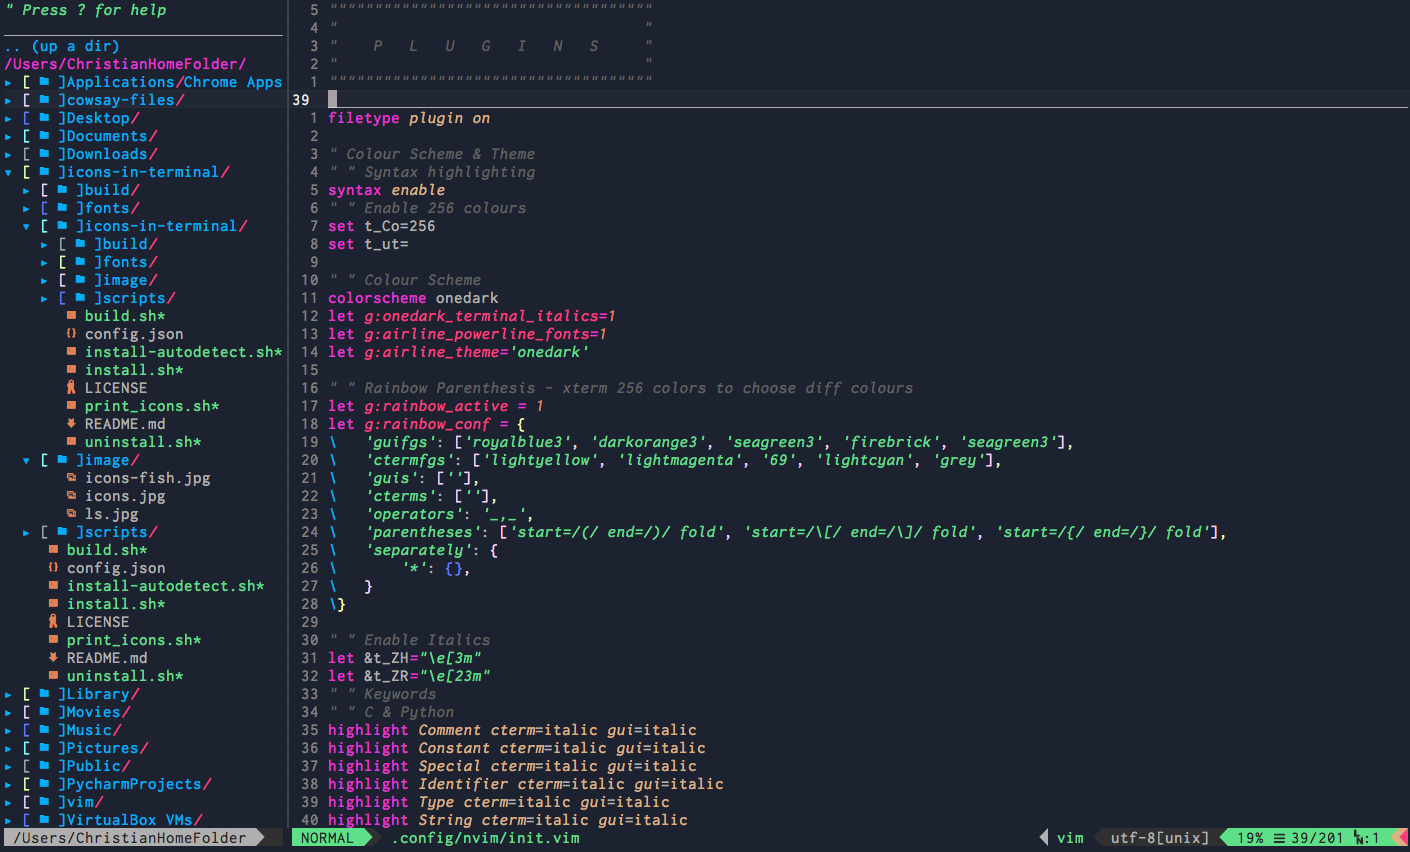Click the utf-8[unix] encoding segment
The width and height of the screenshot is (1410, 852).
coord(1157,838)
